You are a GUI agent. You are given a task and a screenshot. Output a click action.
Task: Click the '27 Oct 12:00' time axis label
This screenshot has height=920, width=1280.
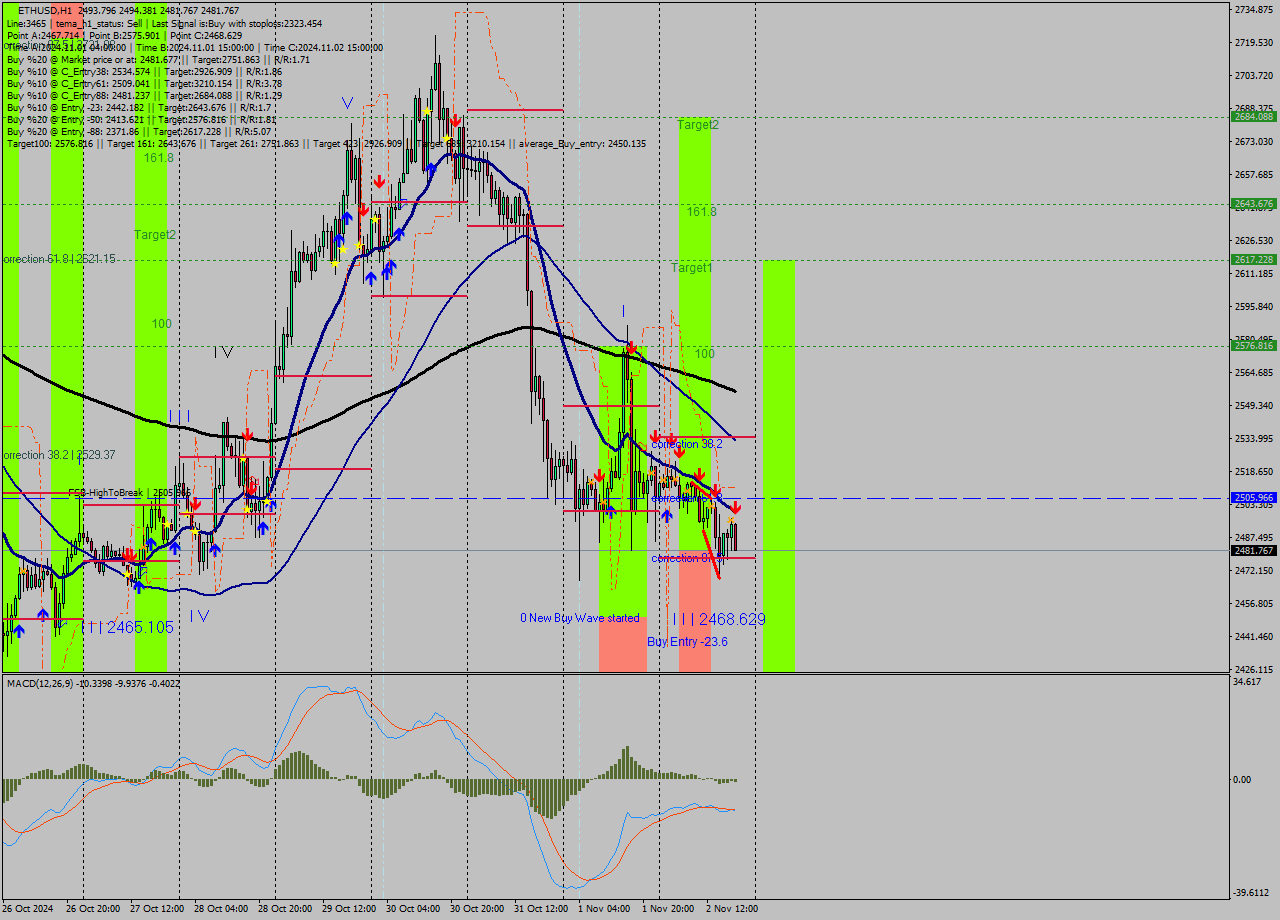pos(159,909)
